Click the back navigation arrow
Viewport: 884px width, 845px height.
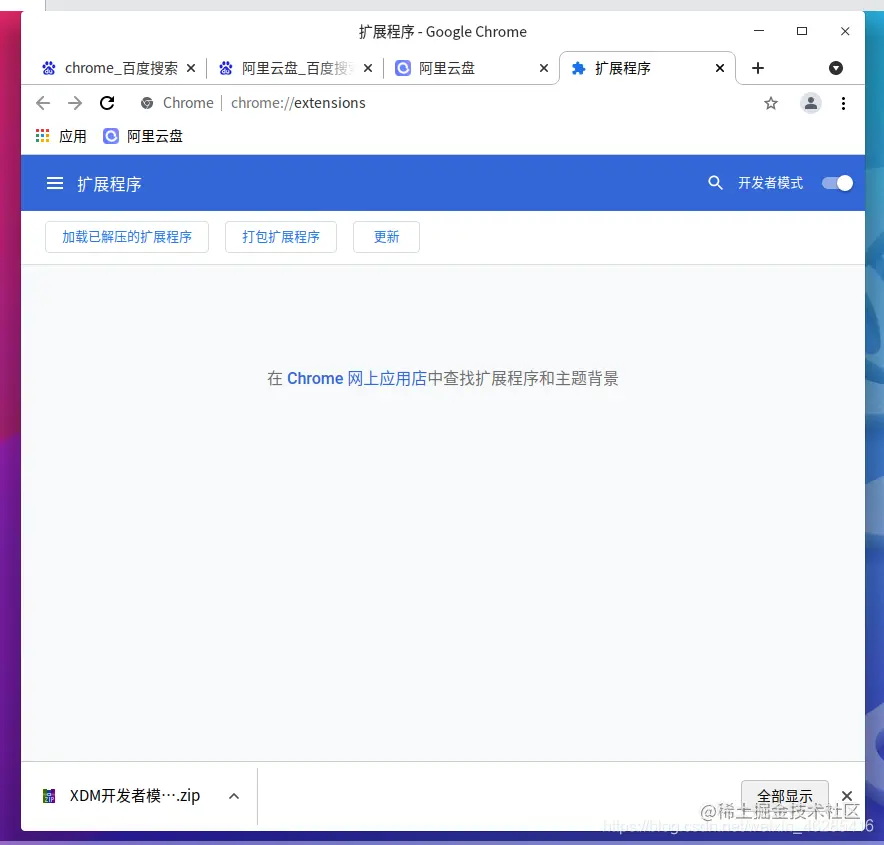tap(42, 103)
